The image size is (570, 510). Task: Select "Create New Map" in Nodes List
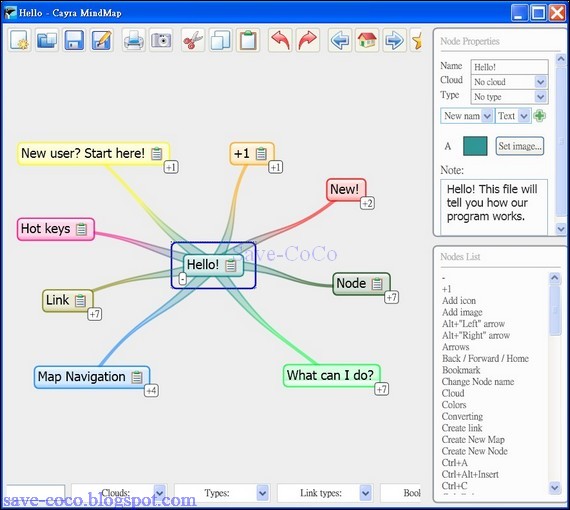pos(473,439)
